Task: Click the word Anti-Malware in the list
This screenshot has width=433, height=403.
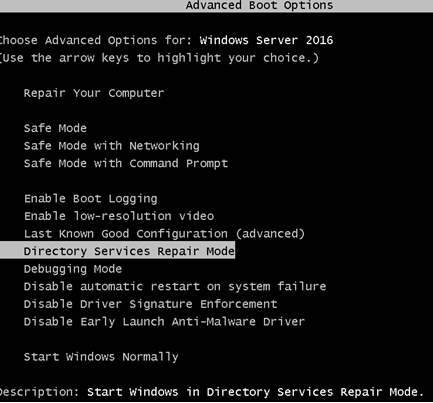Action: [x=214, y=322]
